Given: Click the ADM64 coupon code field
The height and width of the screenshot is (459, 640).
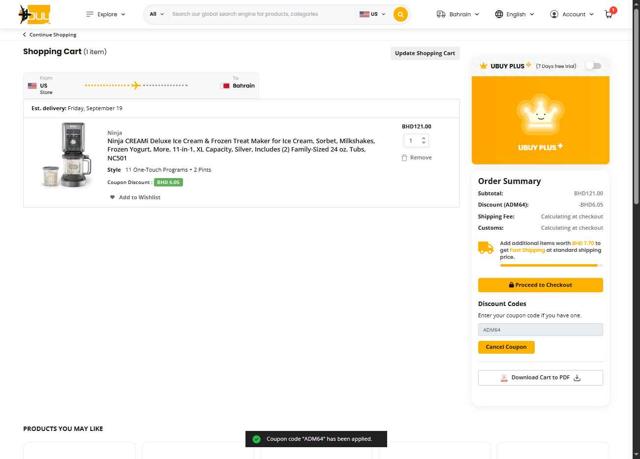Looking at the screenshot, I should 540,330.
